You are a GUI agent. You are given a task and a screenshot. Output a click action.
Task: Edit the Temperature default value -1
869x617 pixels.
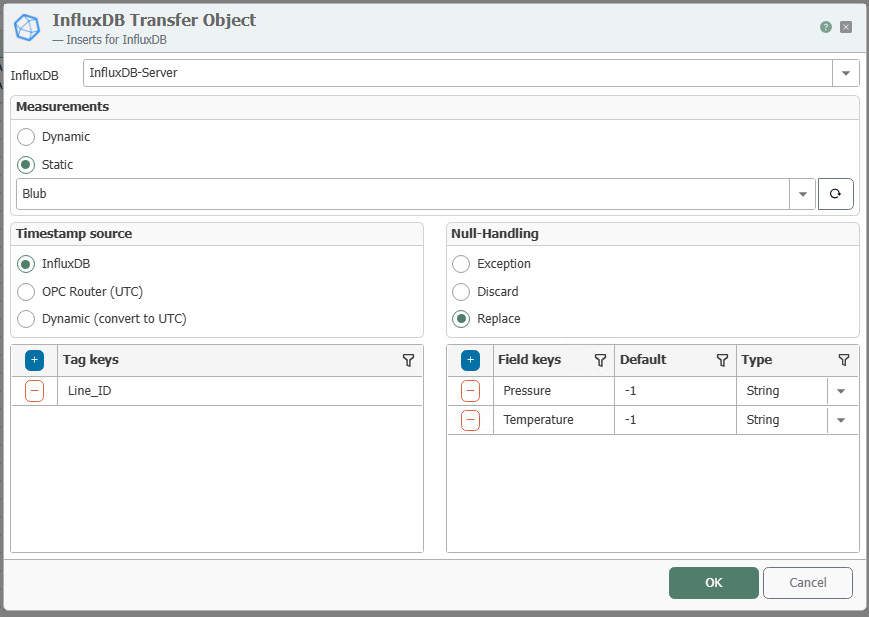675,420
